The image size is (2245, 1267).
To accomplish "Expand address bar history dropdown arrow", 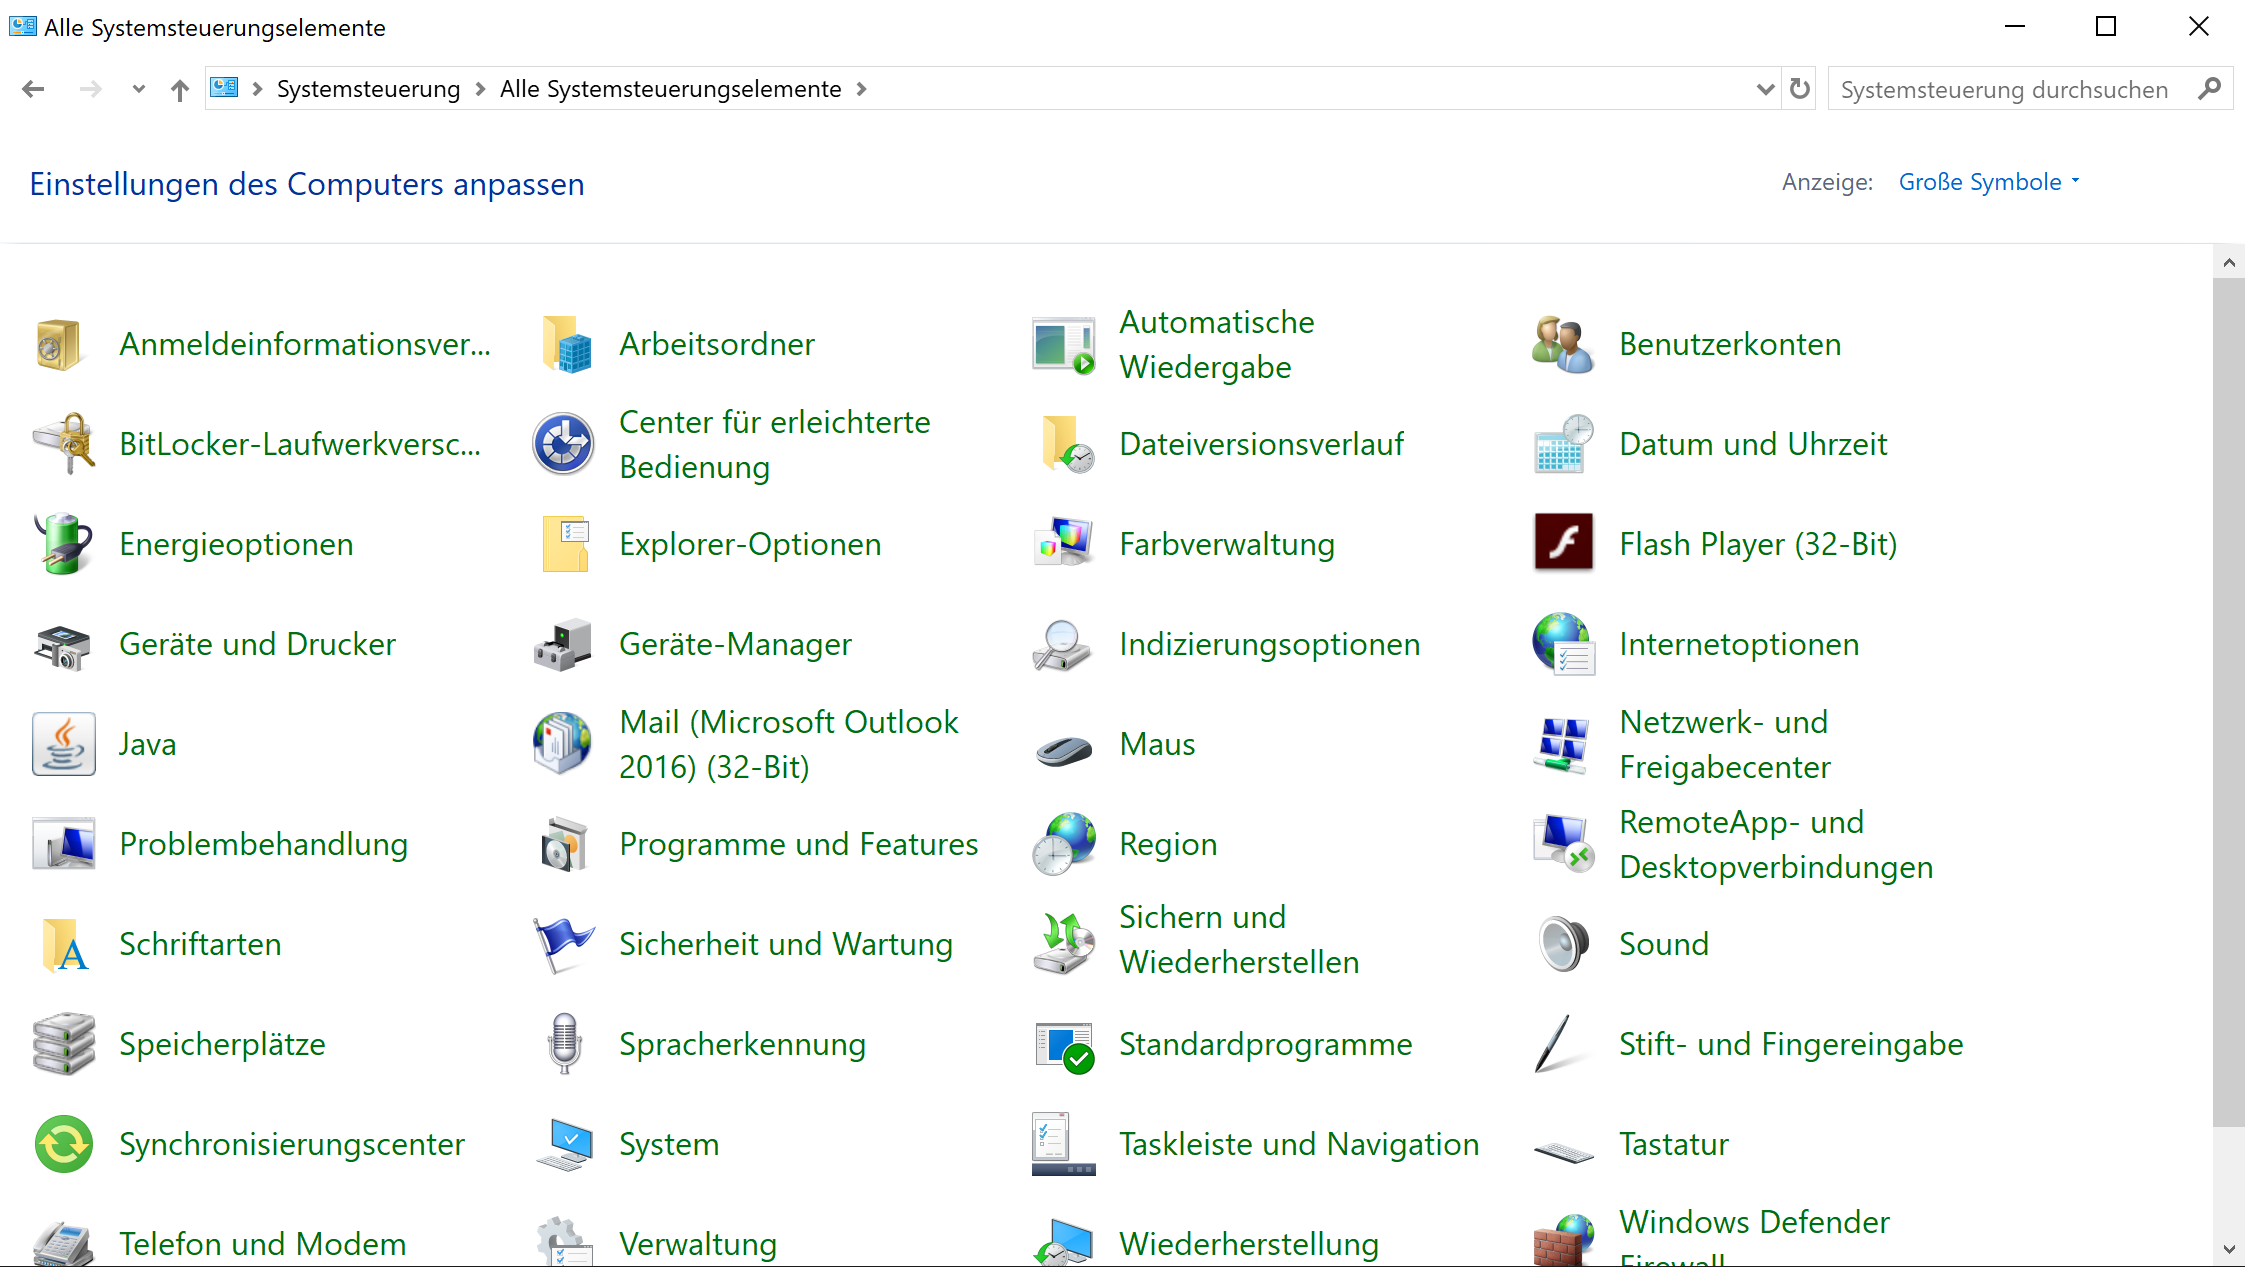I will click(1765, 89).
